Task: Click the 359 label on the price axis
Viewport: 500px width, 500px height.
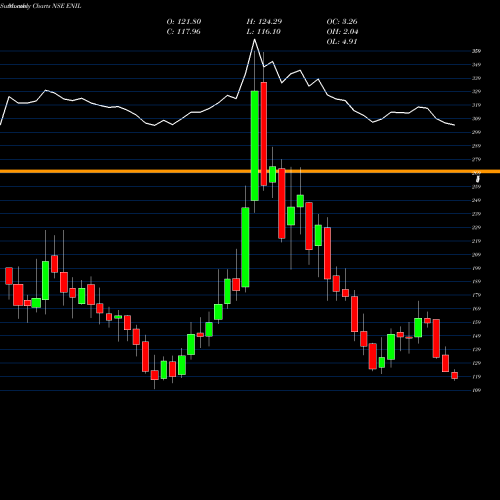Action: (x=476, y=51)
